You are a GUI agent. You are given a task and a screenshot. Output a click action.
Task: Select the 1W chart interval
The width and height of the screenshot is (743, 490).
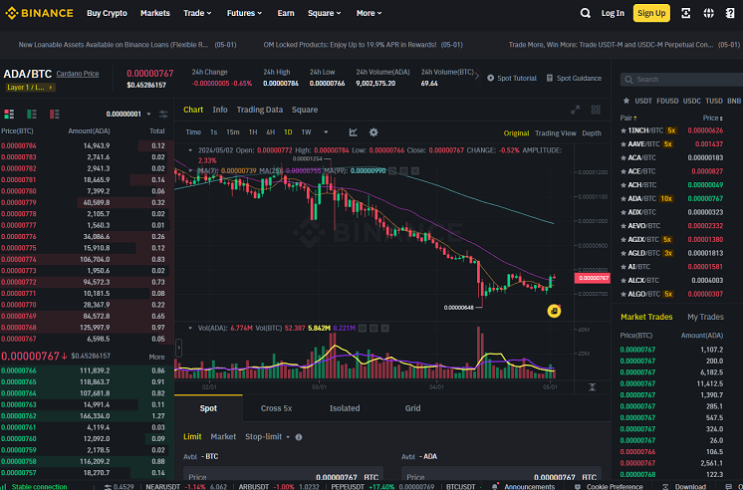pyautogui.click(x=307, y=132)
